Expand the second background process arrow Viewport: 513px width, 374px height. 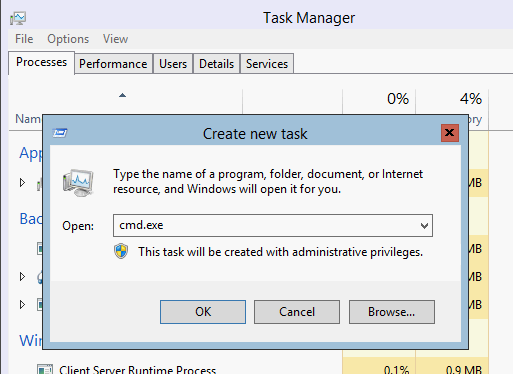click(22, 276)
